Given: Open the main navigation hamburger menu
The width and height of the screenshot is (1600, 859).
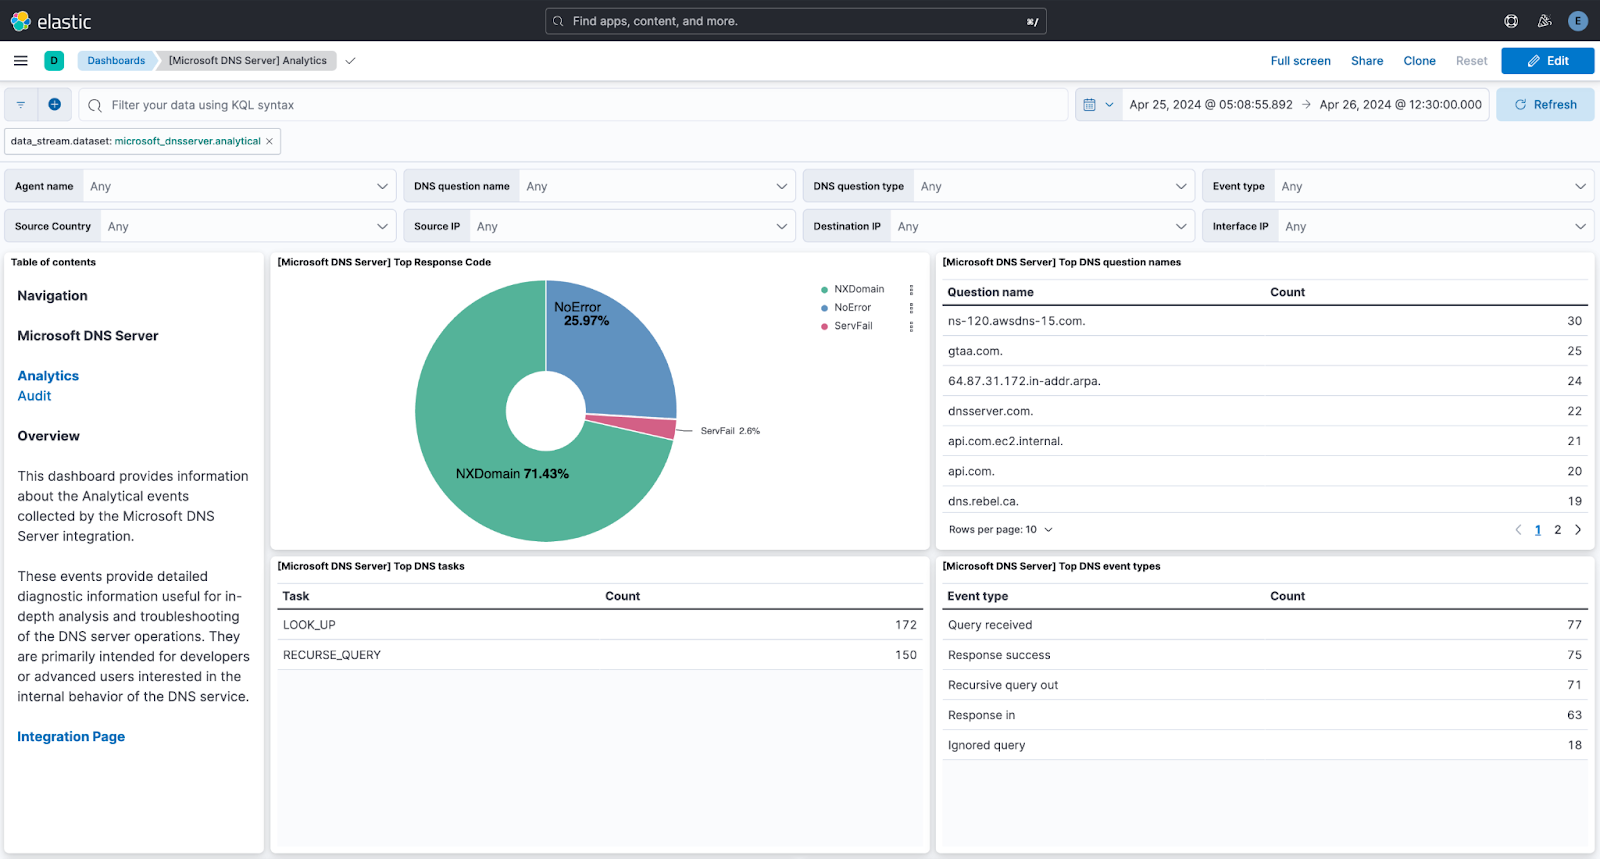Looking at the screenshot, I should [20, 61].
